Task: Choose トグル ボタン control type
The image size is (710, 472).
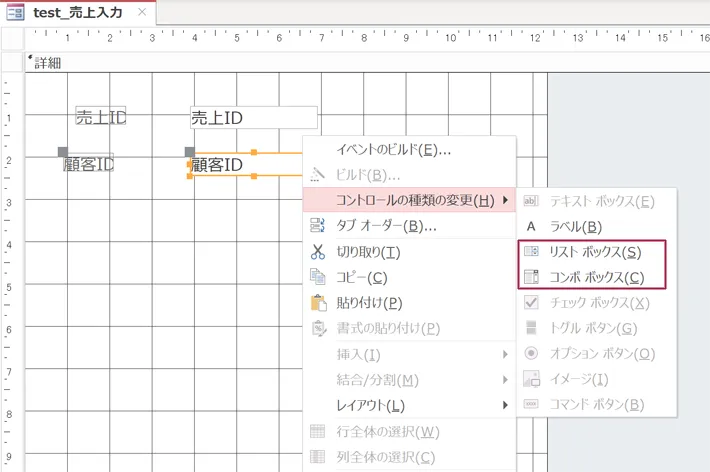Action: (x=593, y=328)
